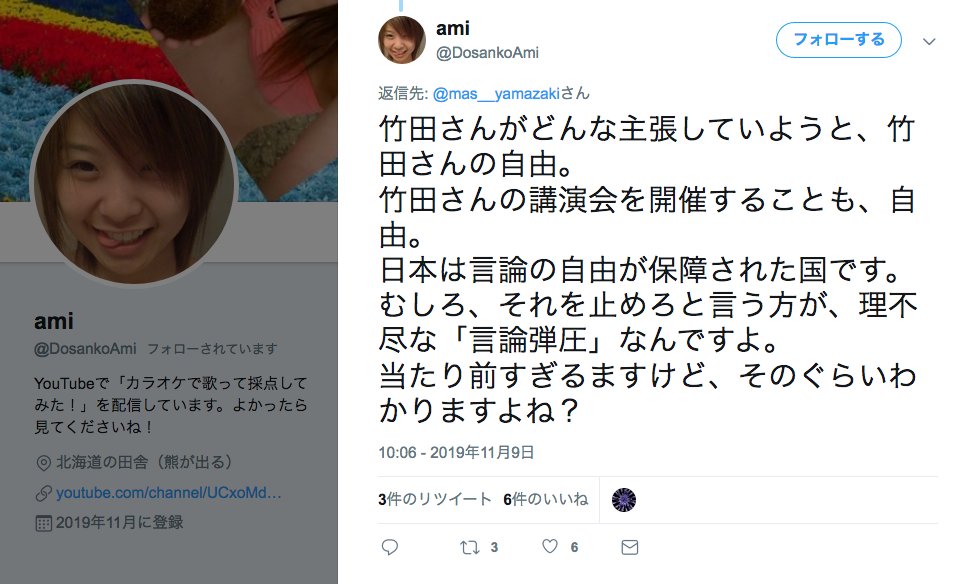This screenshot has width=966, height=584.
Task: Click the location pin icon in profile
Action: tap(43, 463)
